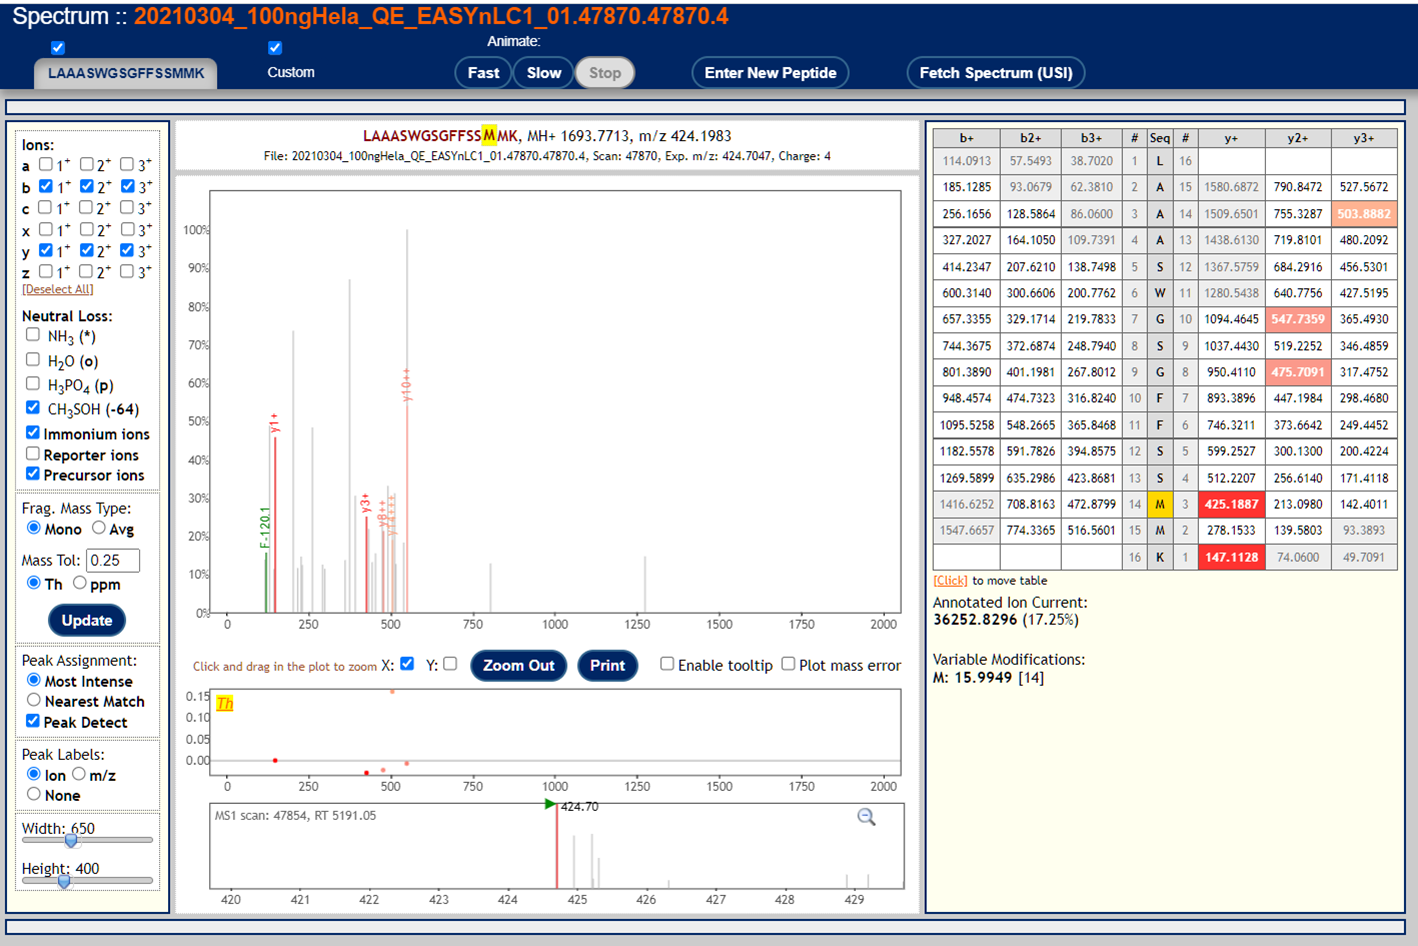Uncheck Immonium ions checkbox
This screenshot has width=1418, height=946.
(33, 432)
